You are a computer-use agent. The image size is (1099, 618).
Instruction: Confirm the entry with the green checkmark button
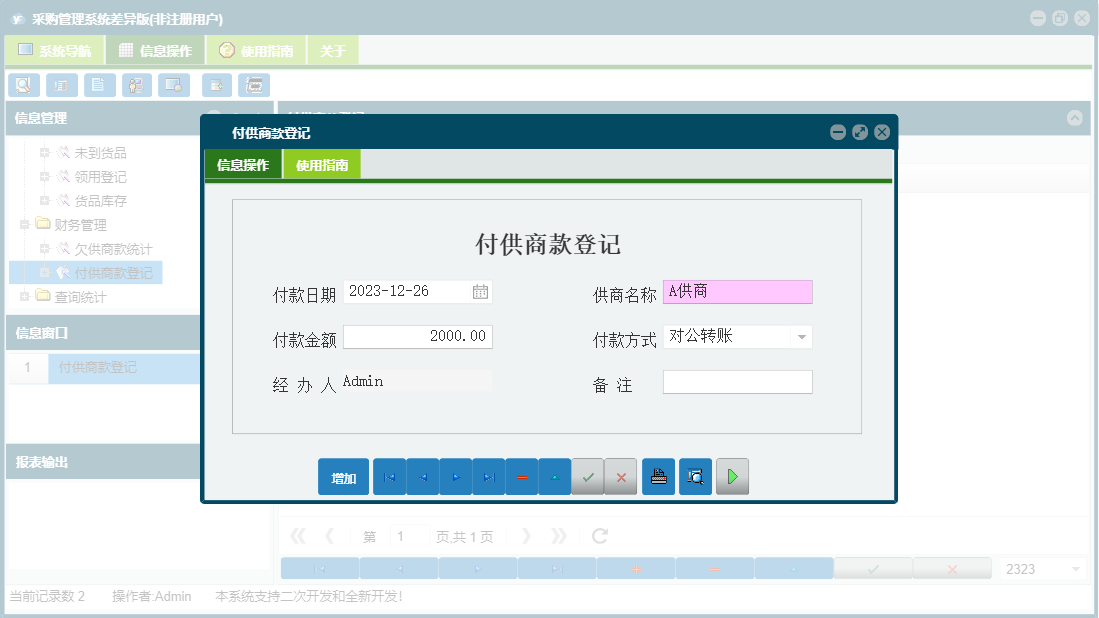[588, 477]
